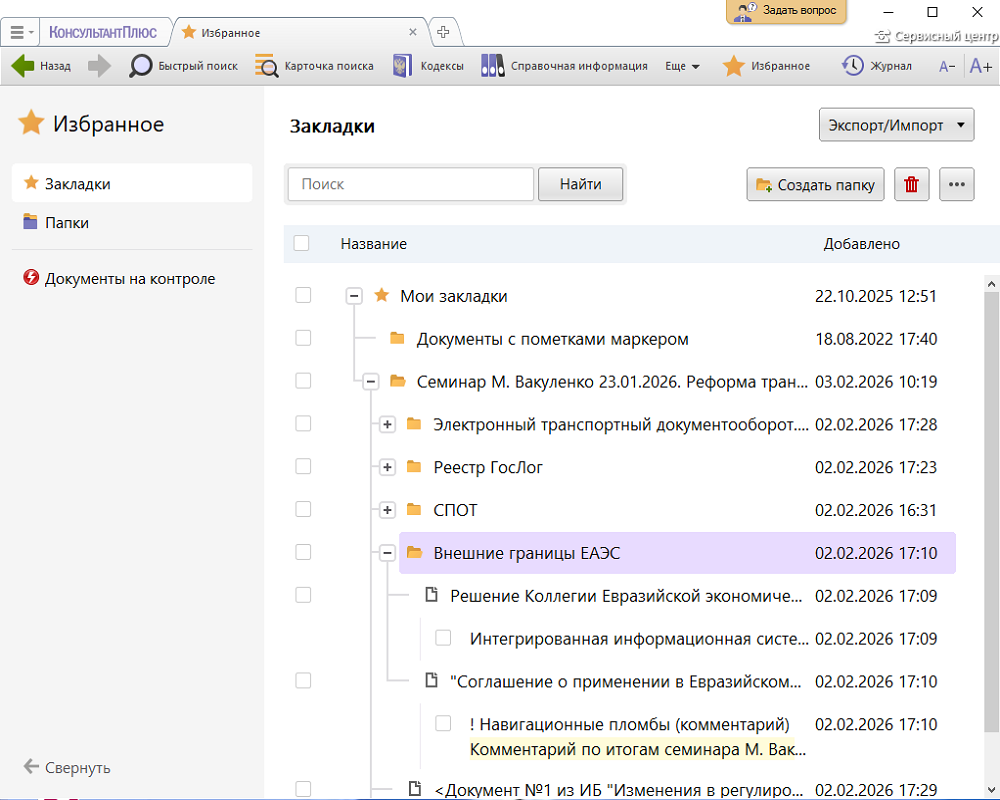Image resolution: width=1000 pixels, height=800 pixels.
Task: Collapse the Внешние границы ЕАЭС folder
Action: [388, 553]
